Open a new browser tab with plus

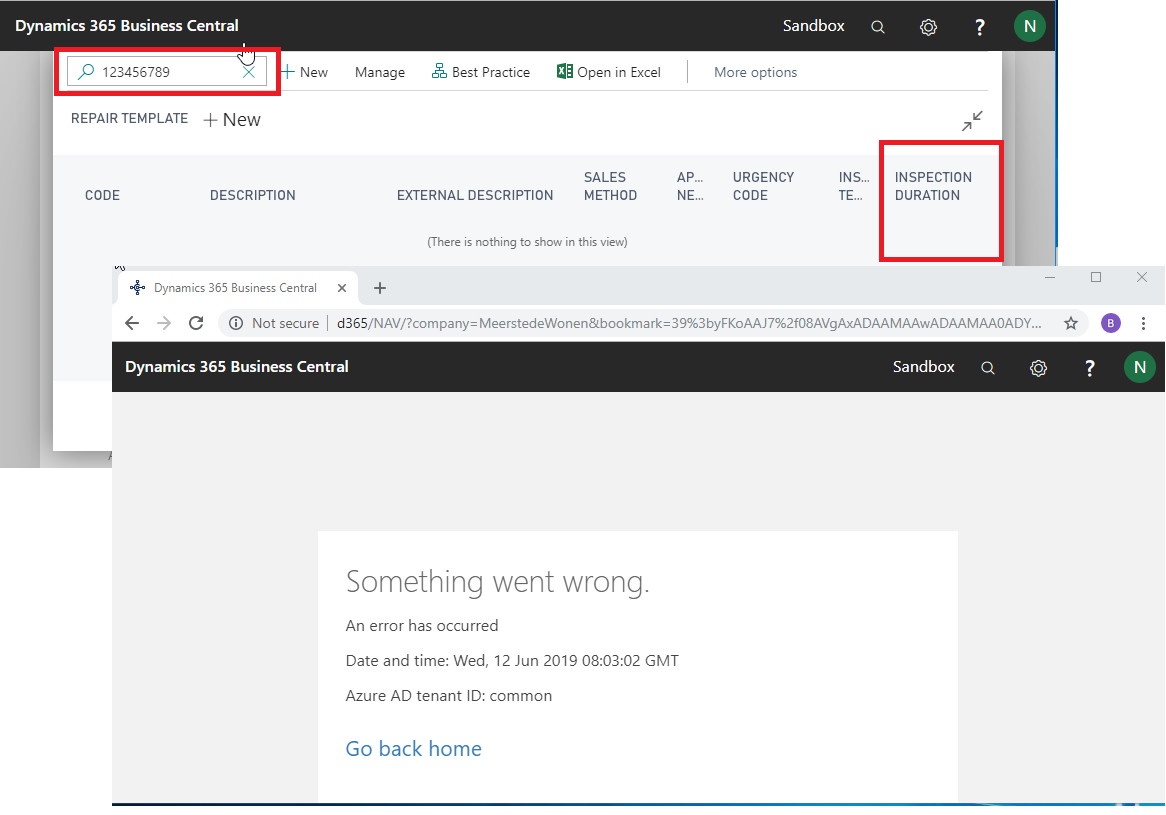click(379, 288)
